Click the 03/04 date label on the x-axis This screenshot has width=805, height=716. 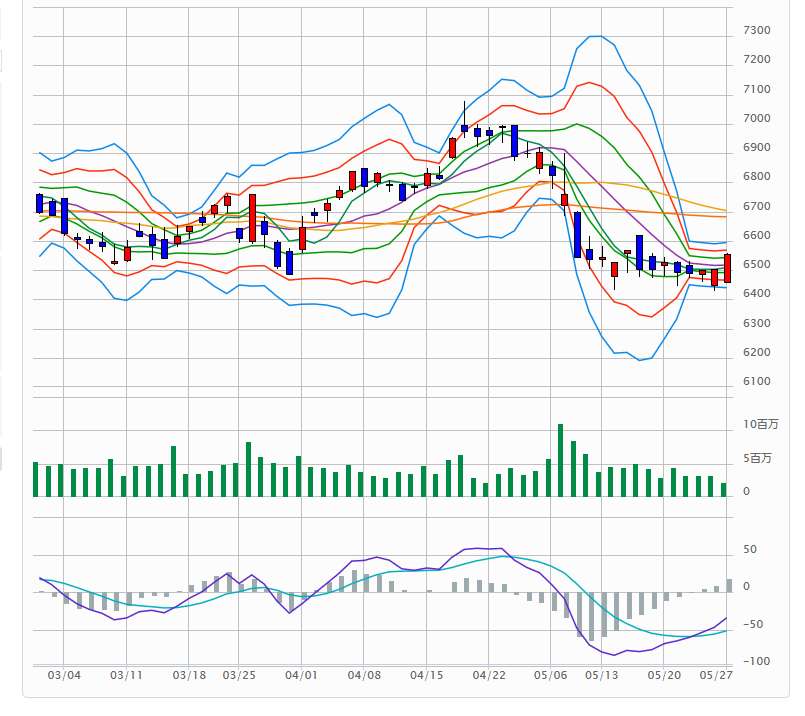(x=64, y=675)
